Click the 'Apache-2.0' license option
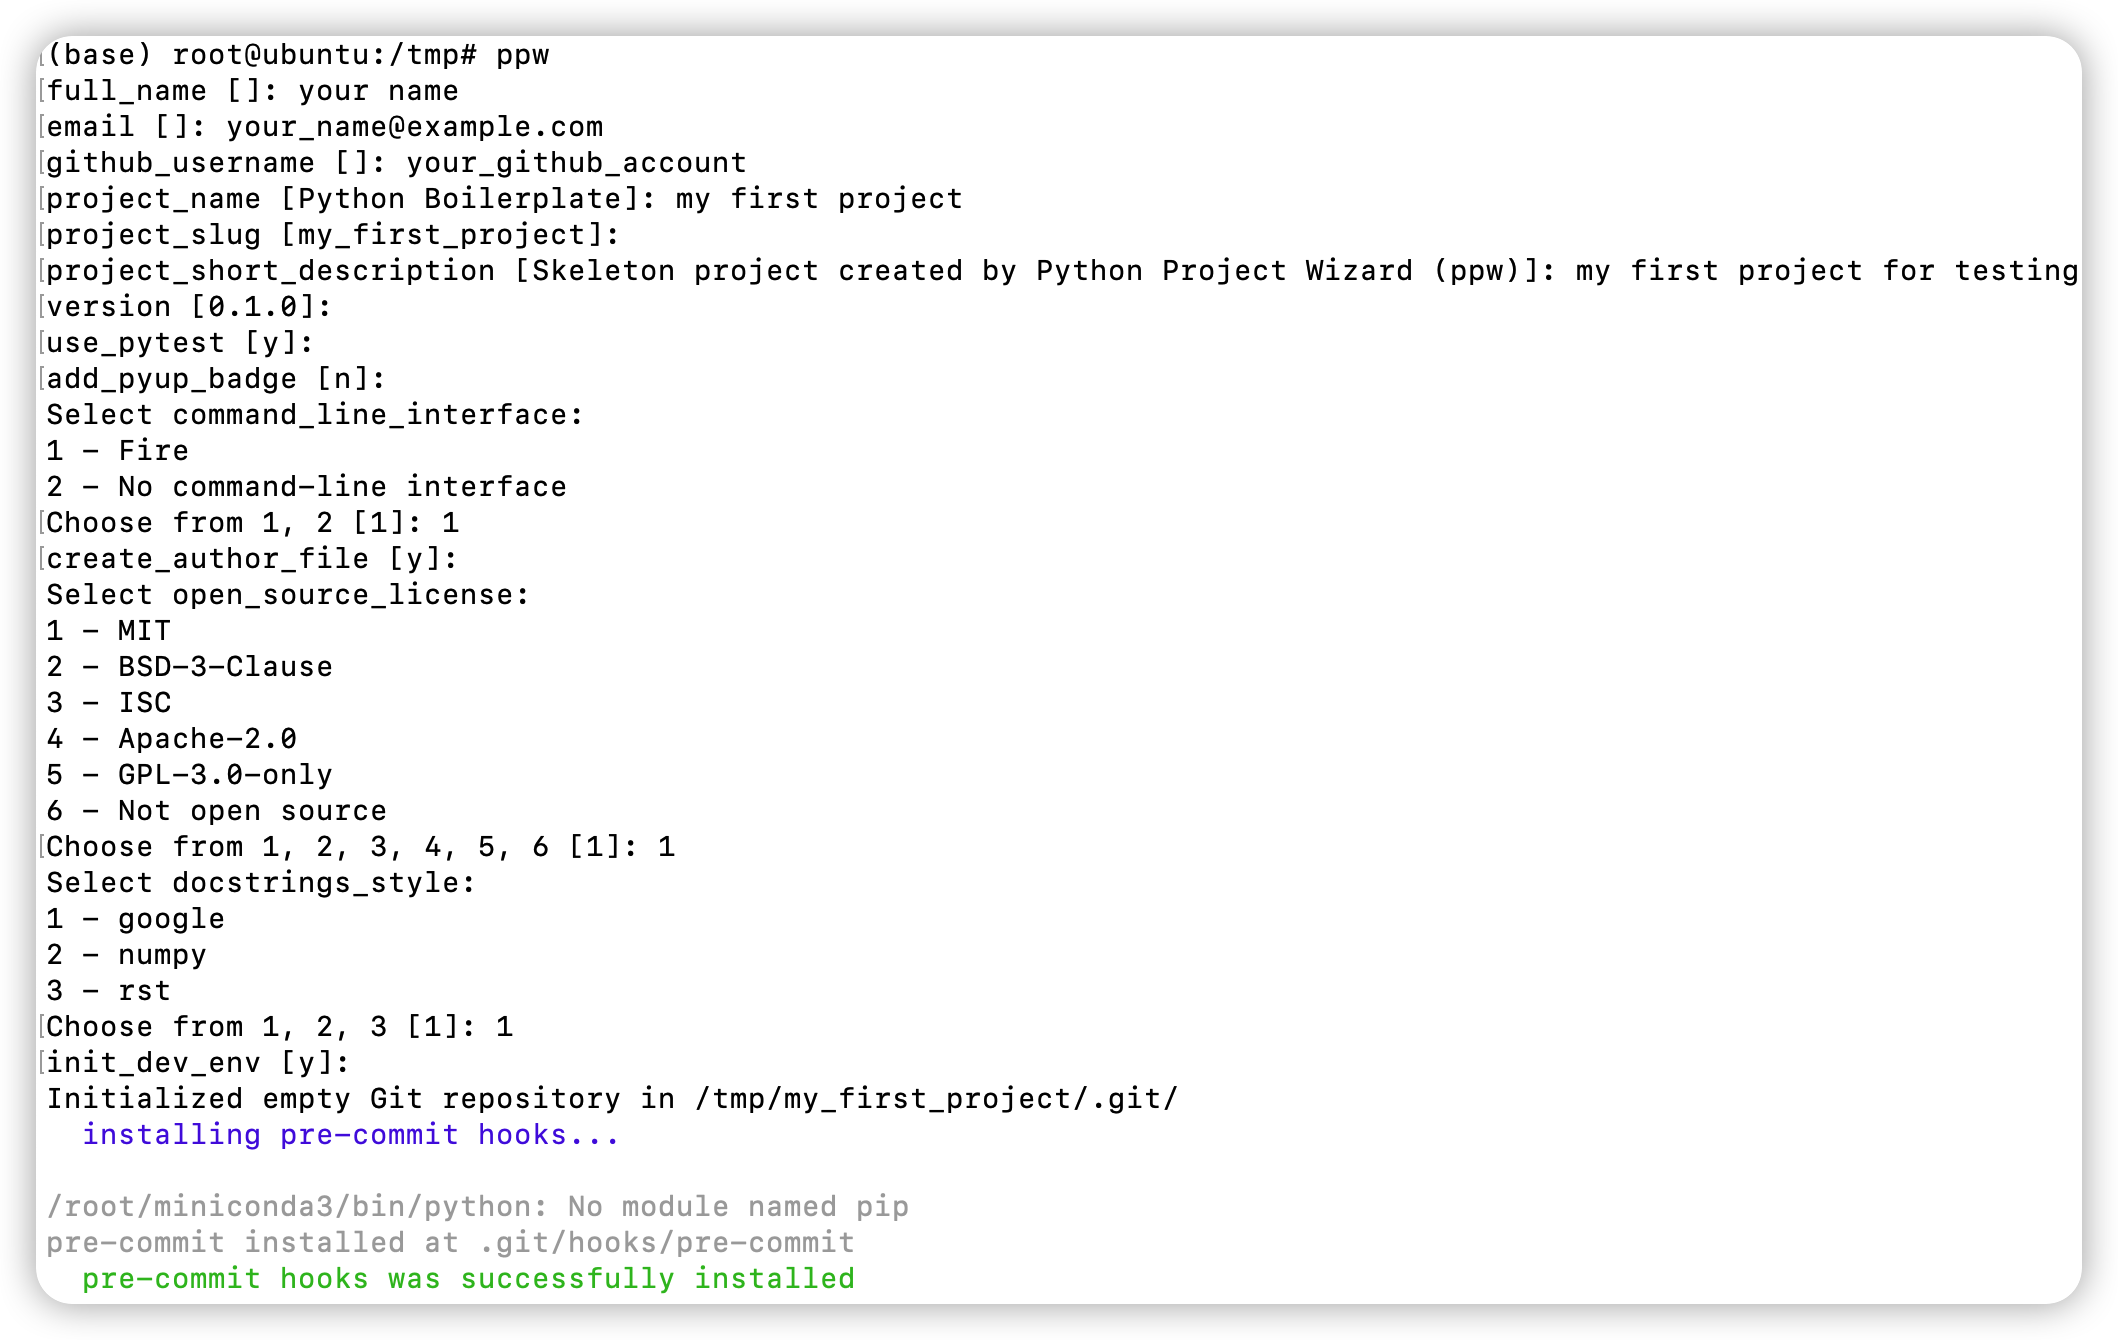Viewport: 2118px width, 1340px height. [207, 739]
